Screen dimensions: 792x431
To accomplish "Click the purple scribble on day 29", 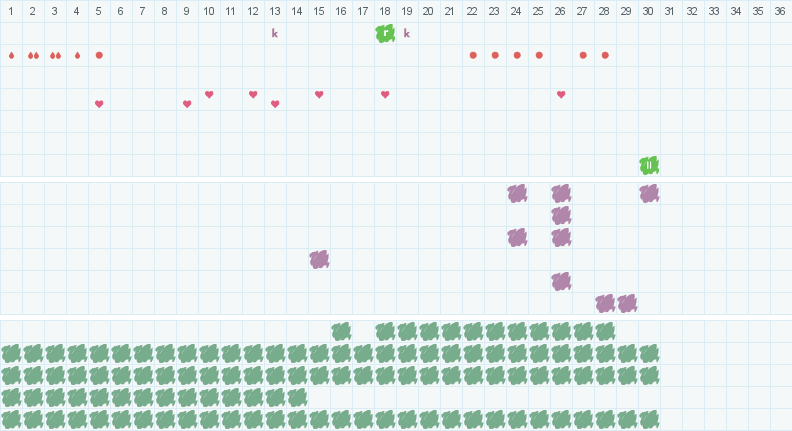I will pyautogui.click(x=627, y=303).
